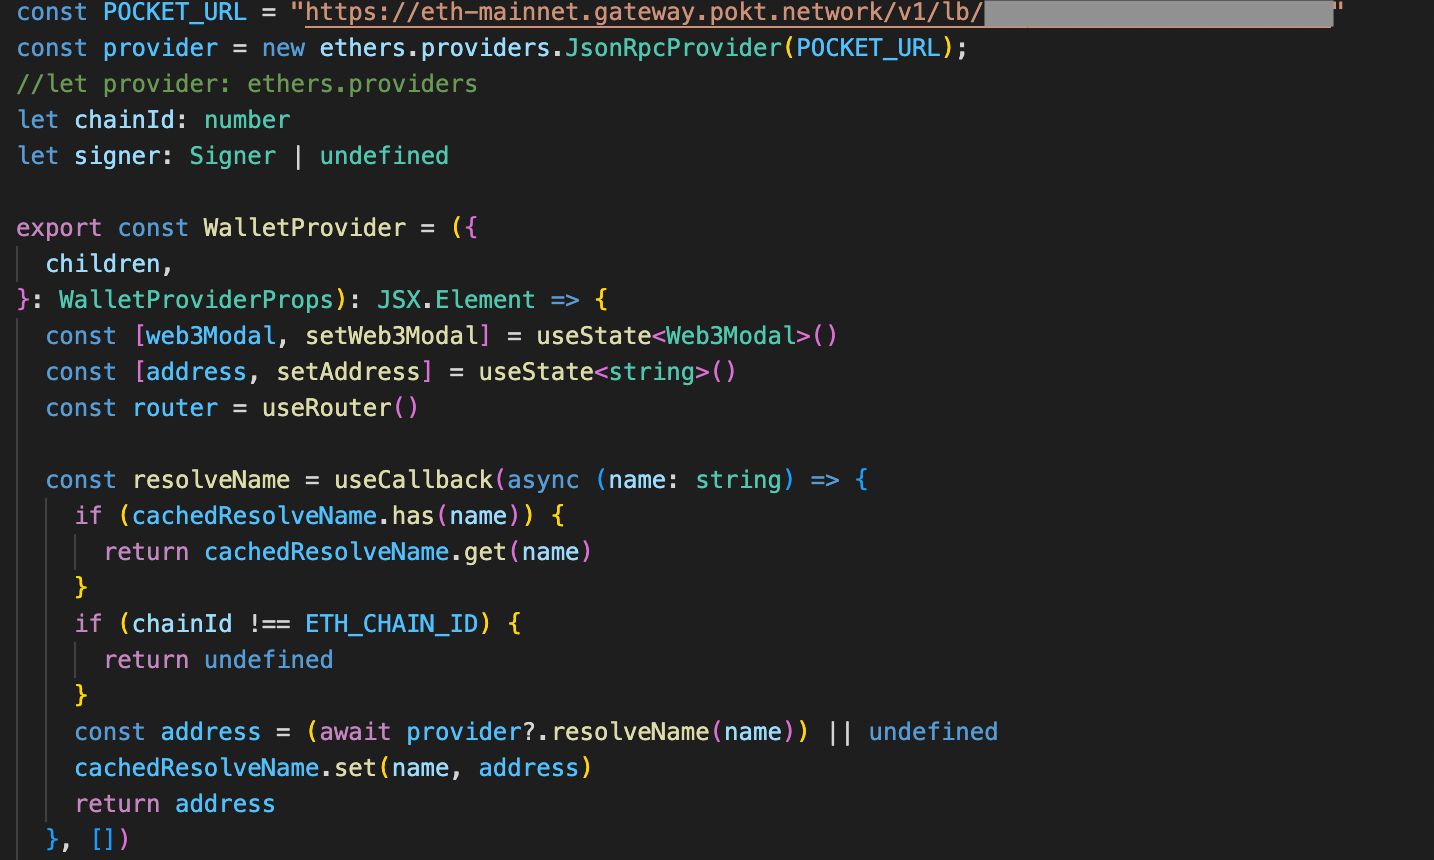
Task: Place cursor in commented '//let provider' line
Action: pyautogui.click(x=247, y=84)
